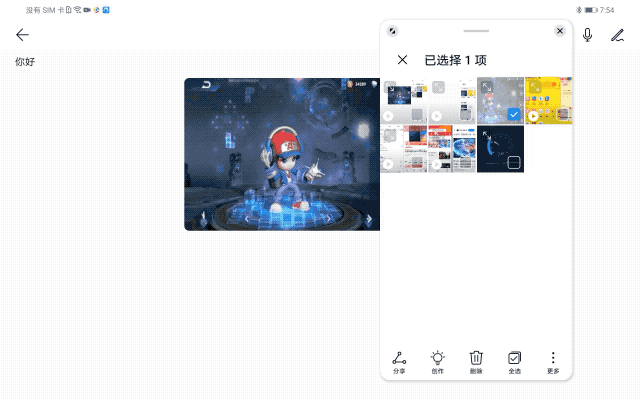Play the yellow home-screen video thumbnail
Viewport: 640px width, 400px height.
pos(533,116)
